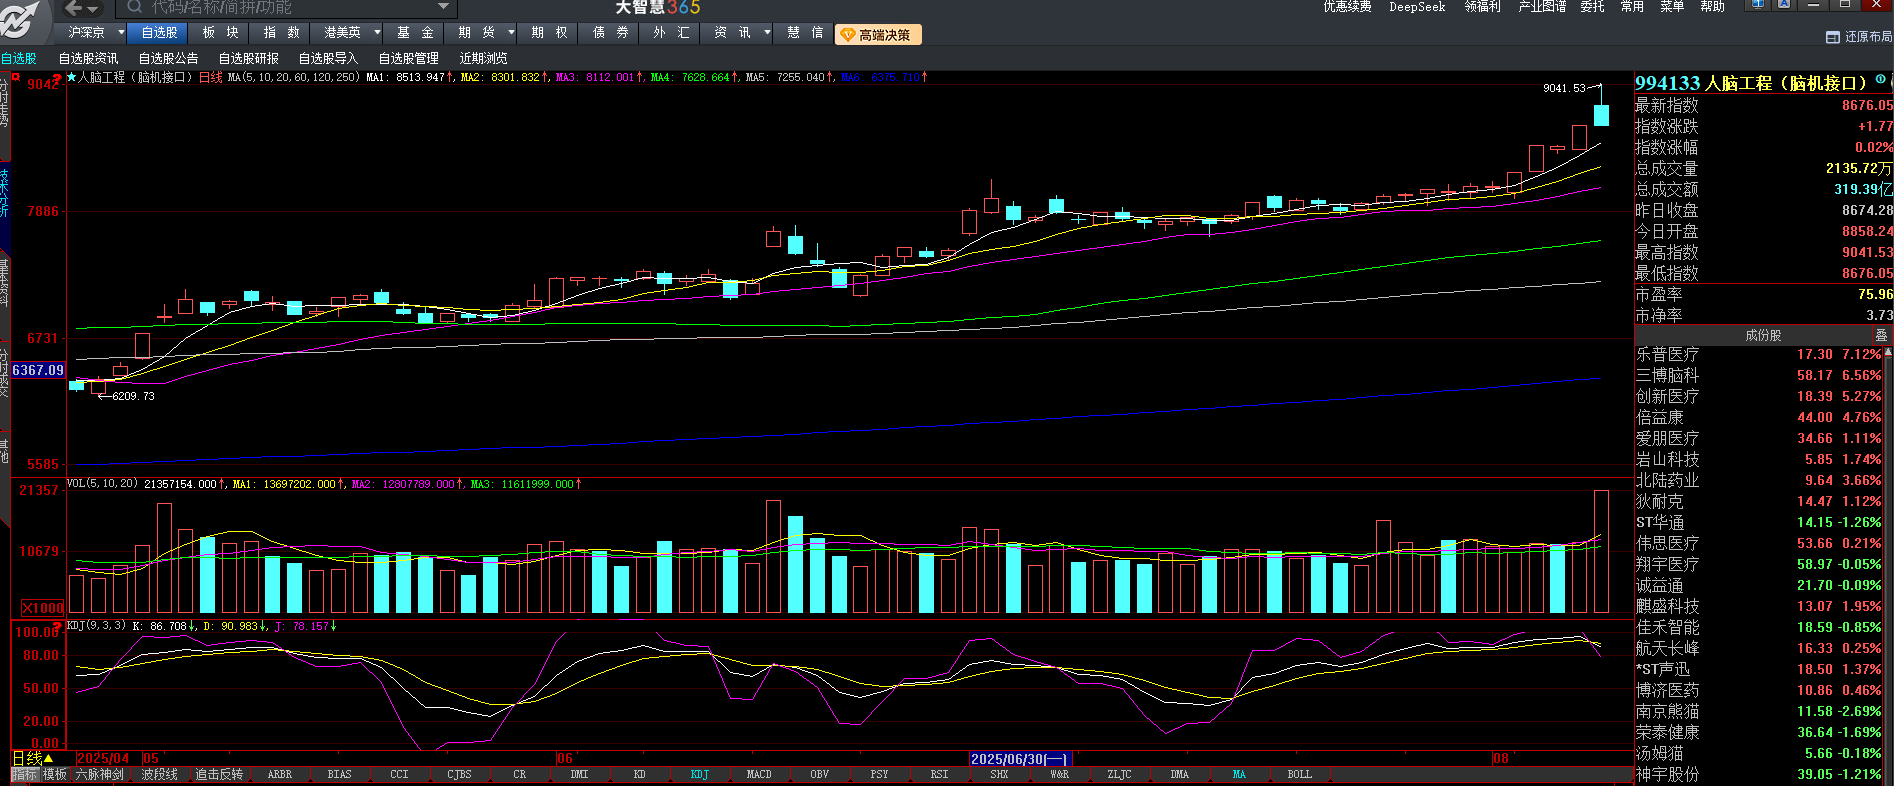Open the 指数 tab
This screenshot has width=1894, height=786.
click(x=281, y=33)
